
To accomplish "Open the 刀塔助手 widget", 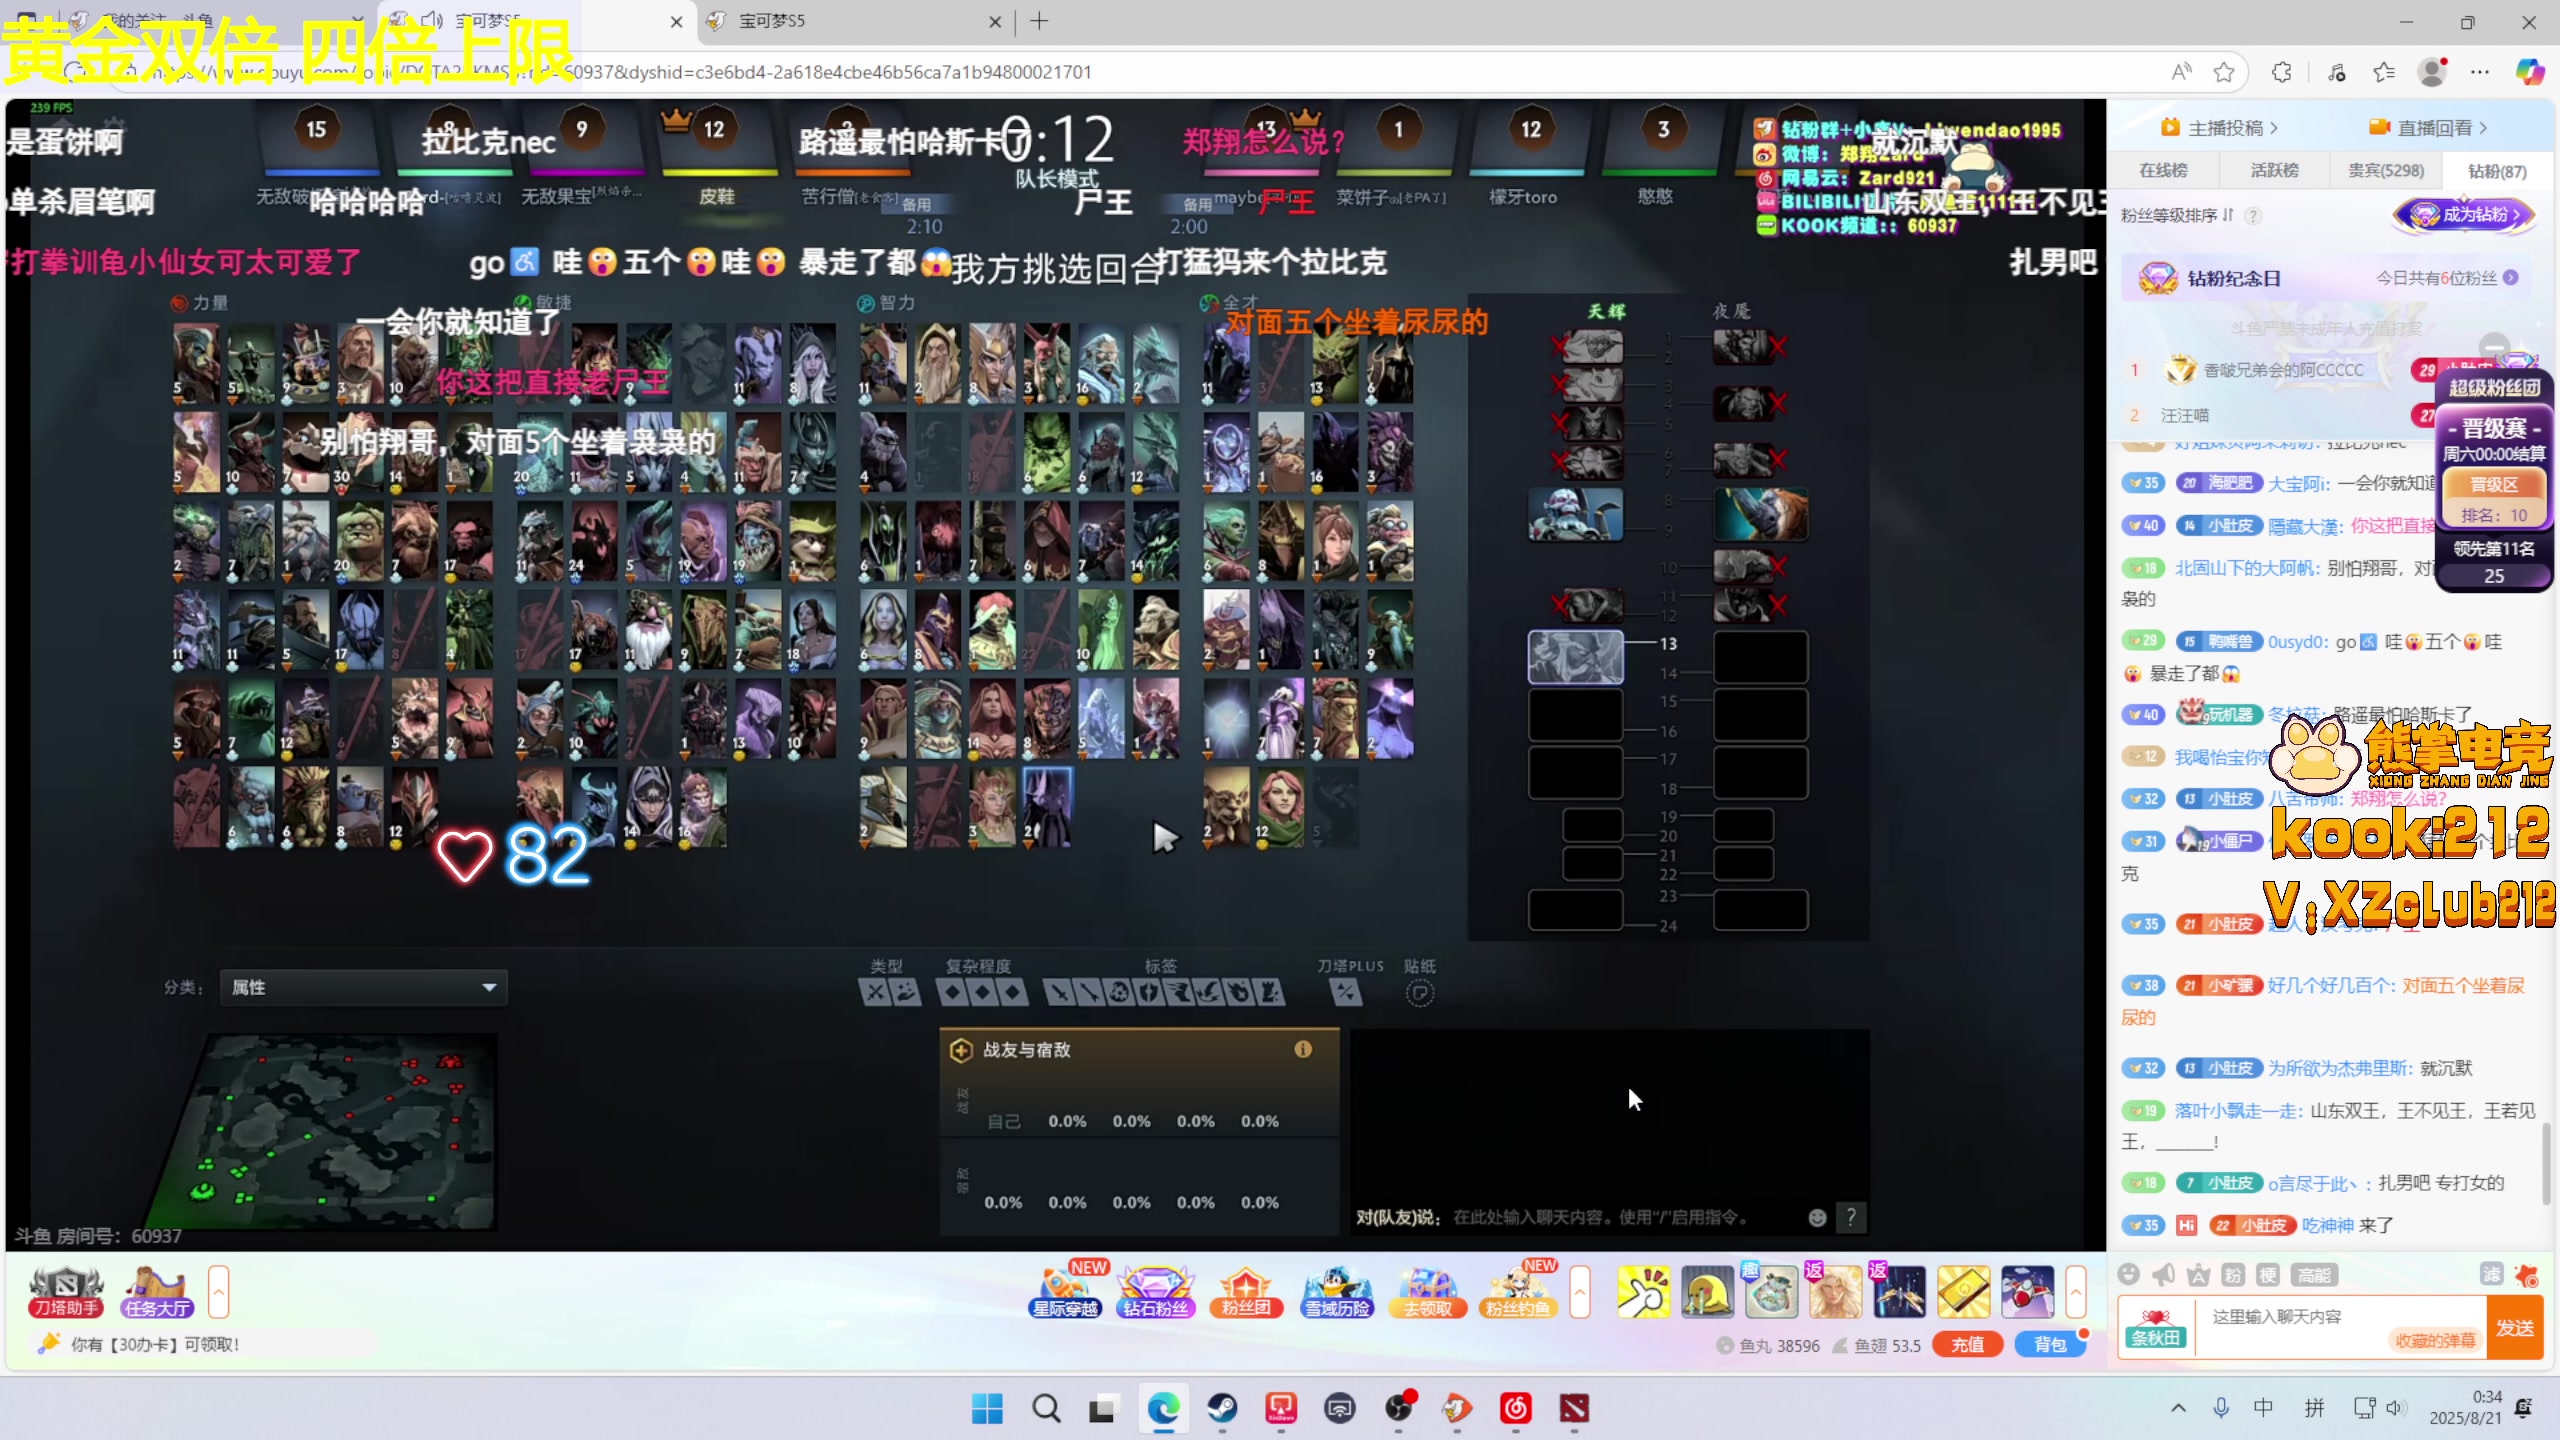I will pos(66,1292).
